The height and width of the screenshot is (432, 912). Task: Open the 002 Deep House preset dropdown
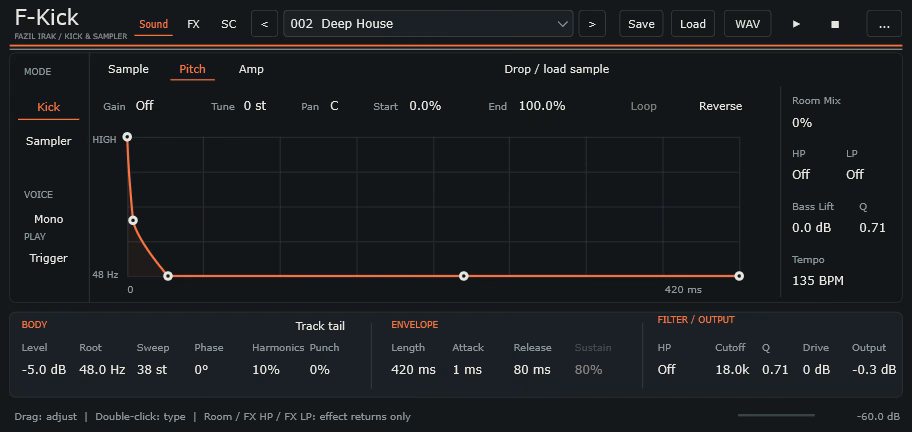[x=428, y=24]
